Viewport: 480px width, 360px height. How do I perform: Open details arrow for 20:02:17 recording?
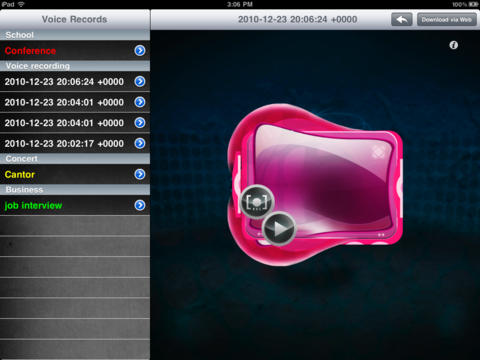coord(140,143)
